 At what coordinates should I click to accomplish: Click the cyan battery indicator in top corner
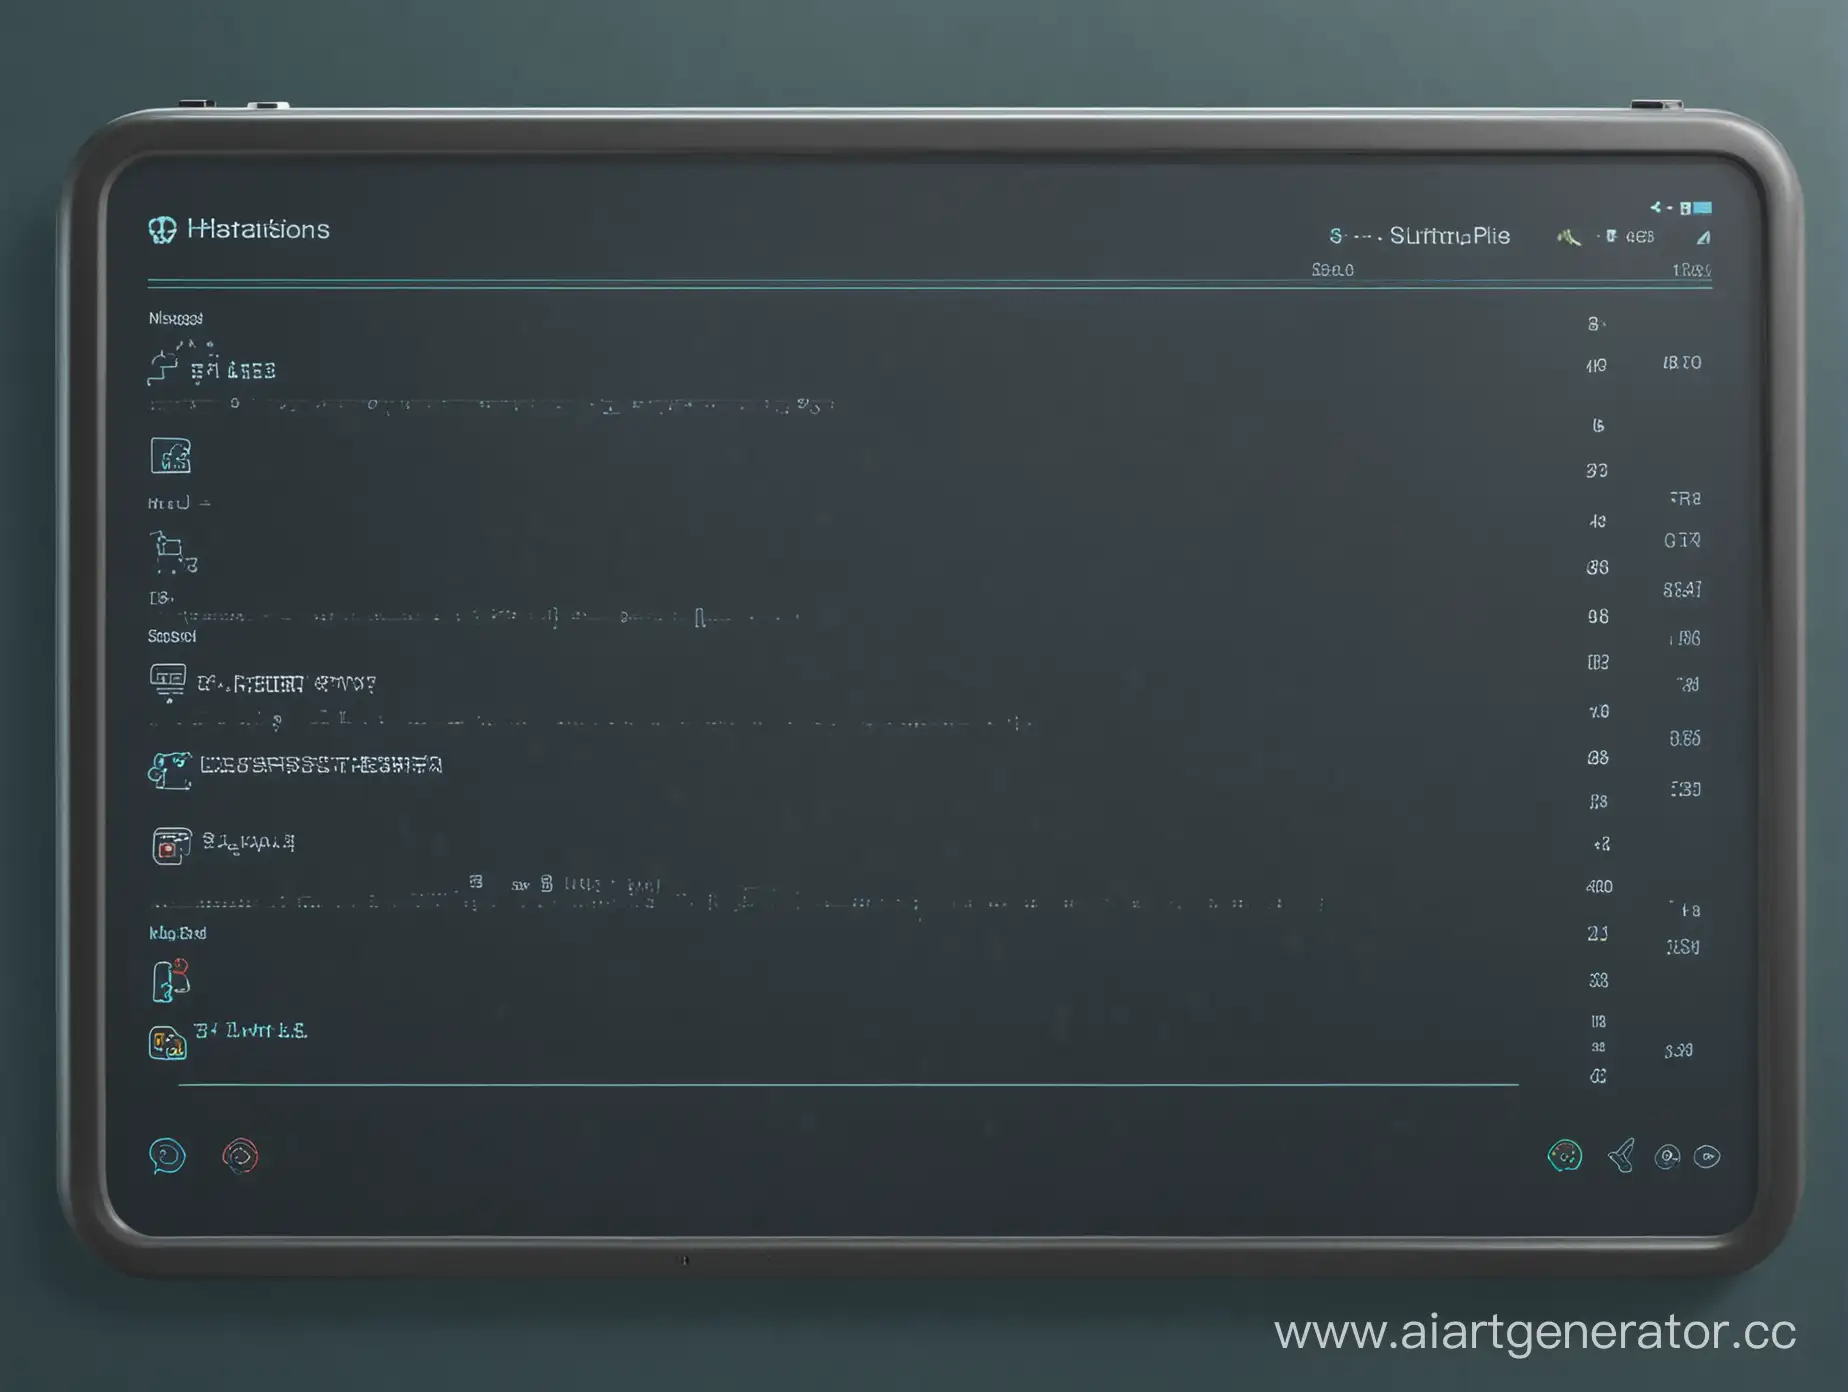click(x=1702, y=208)
